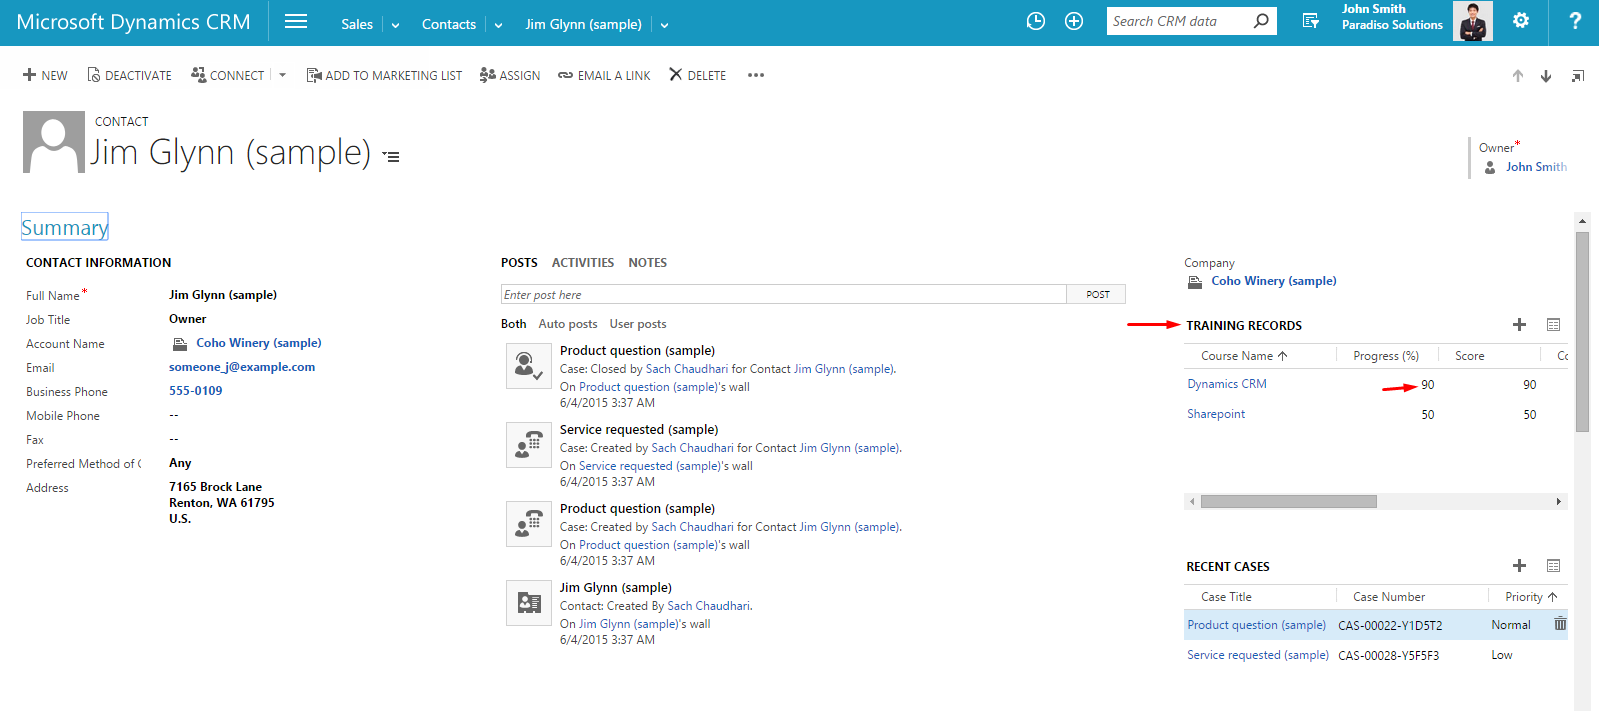Click Email a Link command
Viewport: 1599px width, 711px height.
[x=604, y=75]
